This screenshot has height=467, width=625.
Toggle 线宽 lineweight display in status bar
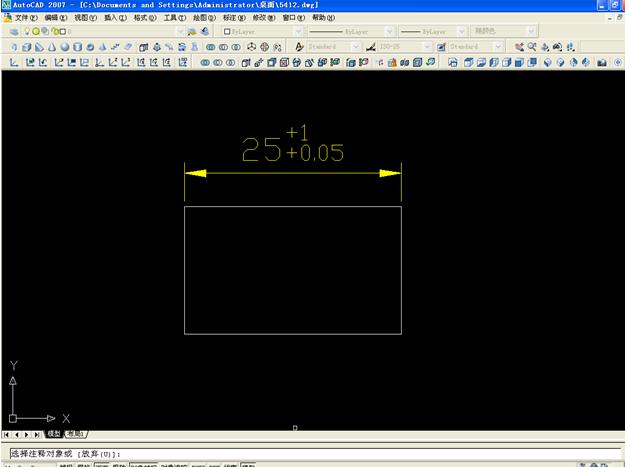[230, 465]
